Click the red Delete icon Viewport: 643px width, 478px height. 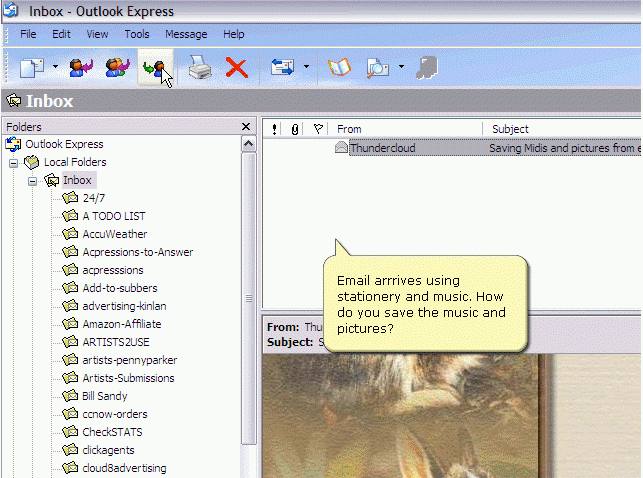click(x=237, y=68)
